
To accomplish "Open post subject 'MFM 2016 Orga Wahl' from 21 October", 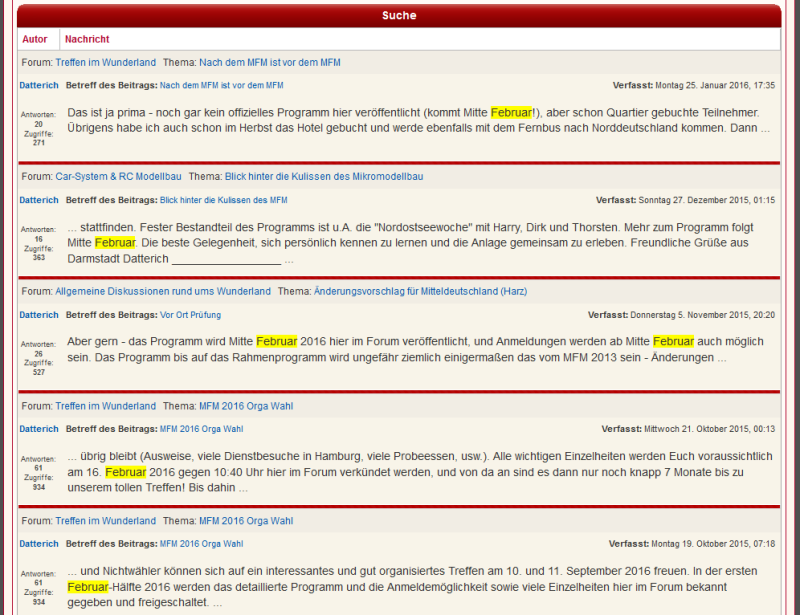I will coord(201,429).
